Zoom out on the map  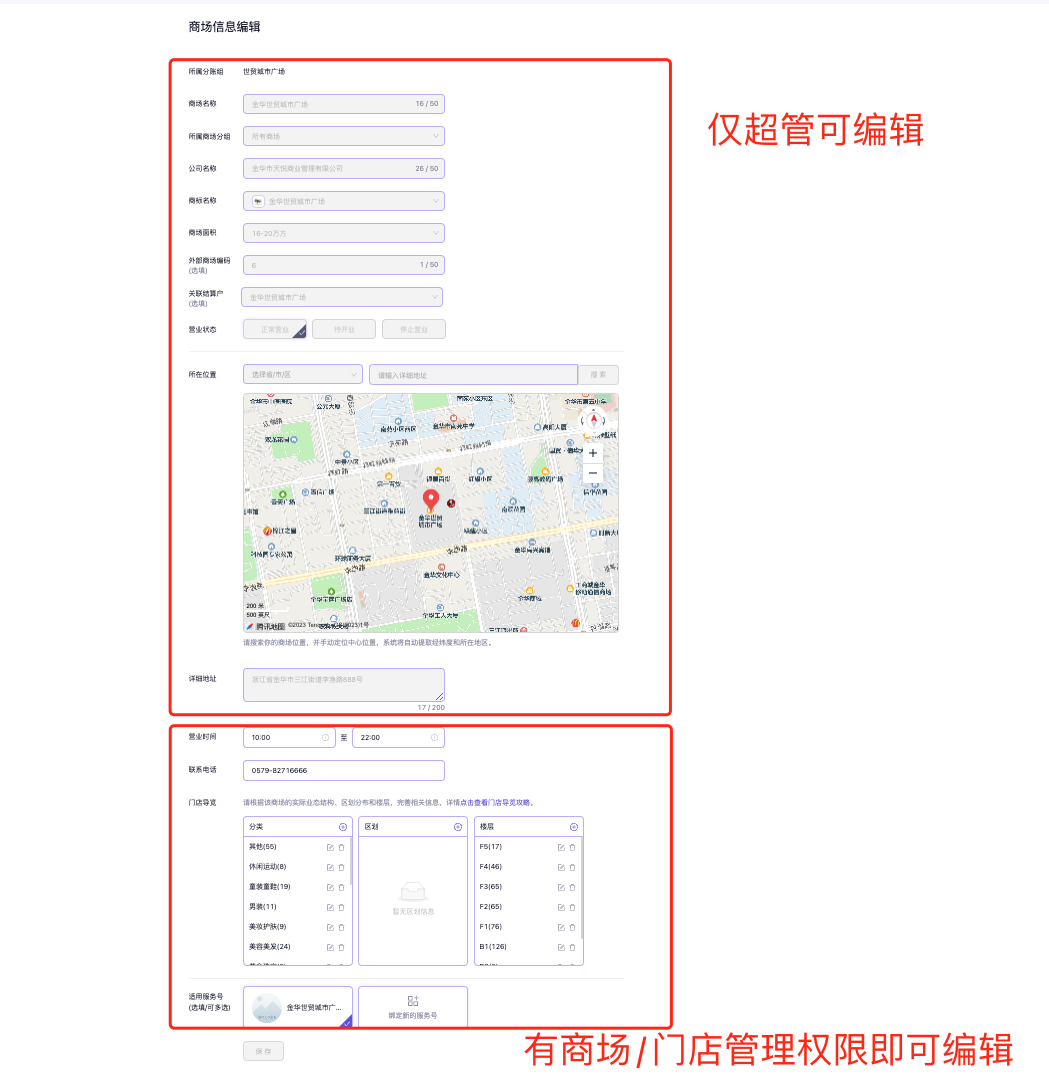593,473
